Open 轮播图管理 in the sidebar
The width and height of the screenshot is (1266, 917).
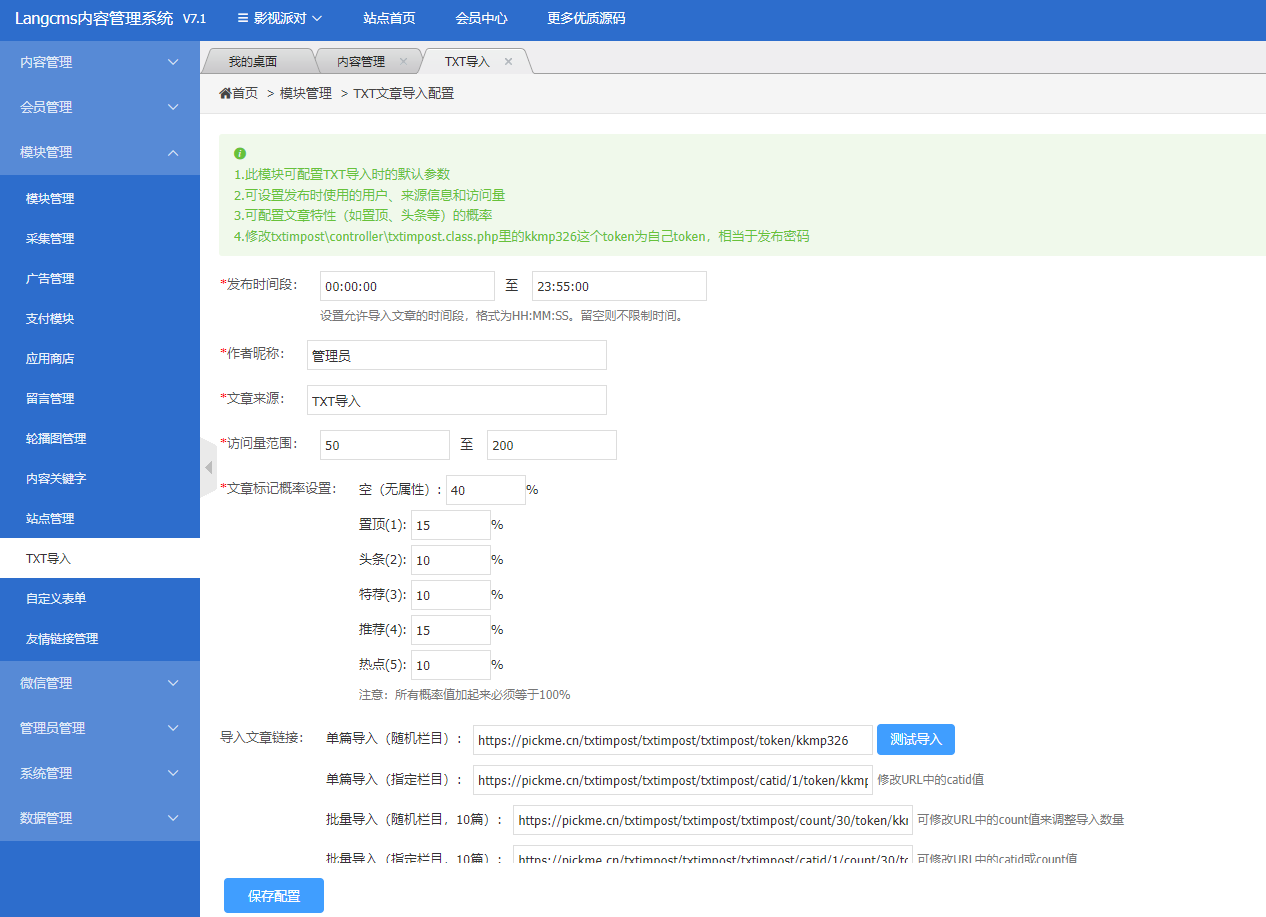click(x=56, y=439)
